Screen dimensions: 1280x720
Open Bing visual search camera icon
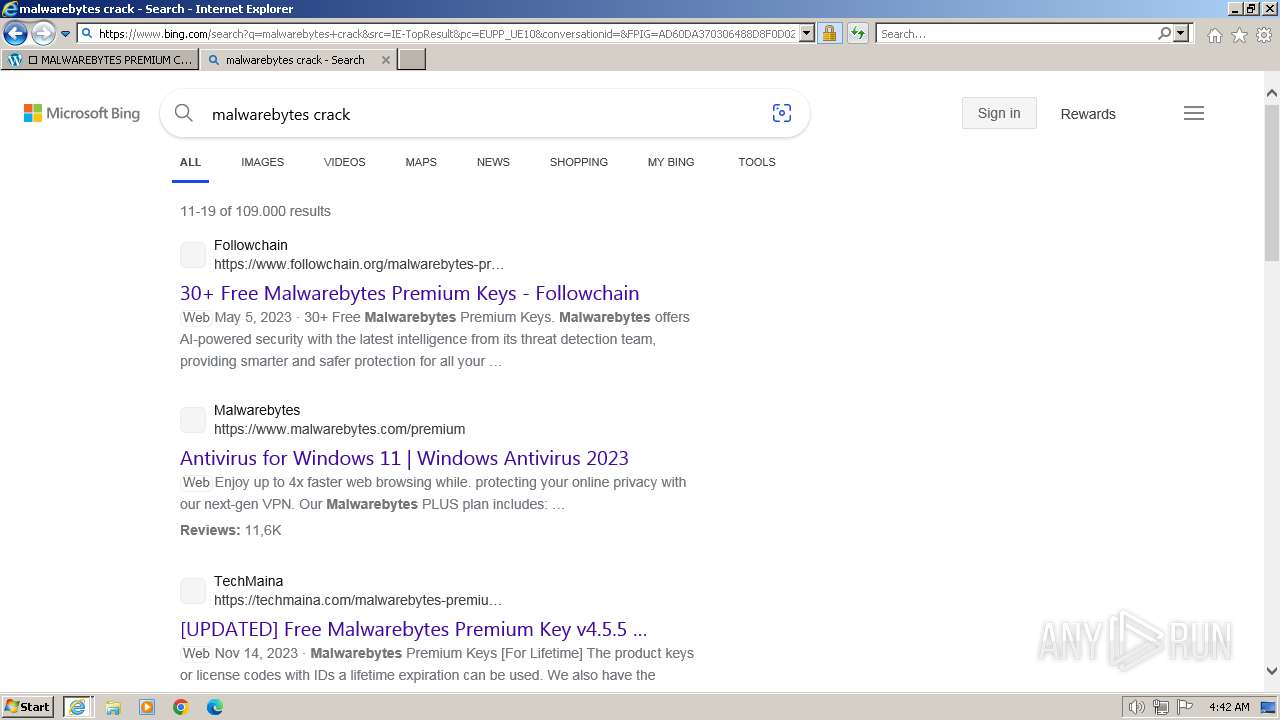point(782,113)
